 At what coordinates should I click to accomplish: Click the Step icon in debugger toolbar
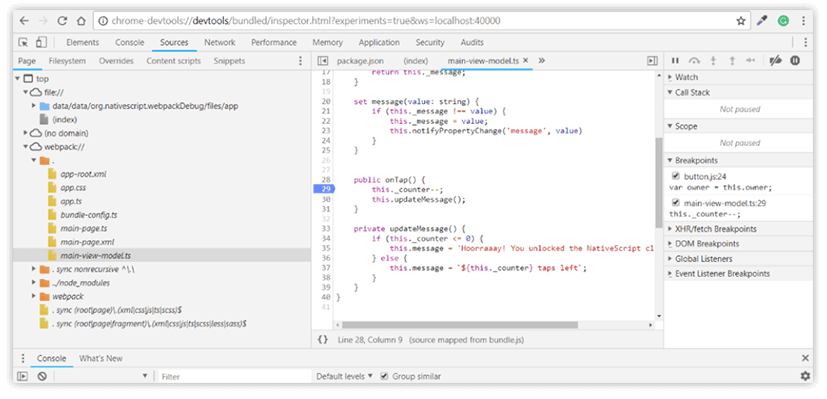pos(751,61)
